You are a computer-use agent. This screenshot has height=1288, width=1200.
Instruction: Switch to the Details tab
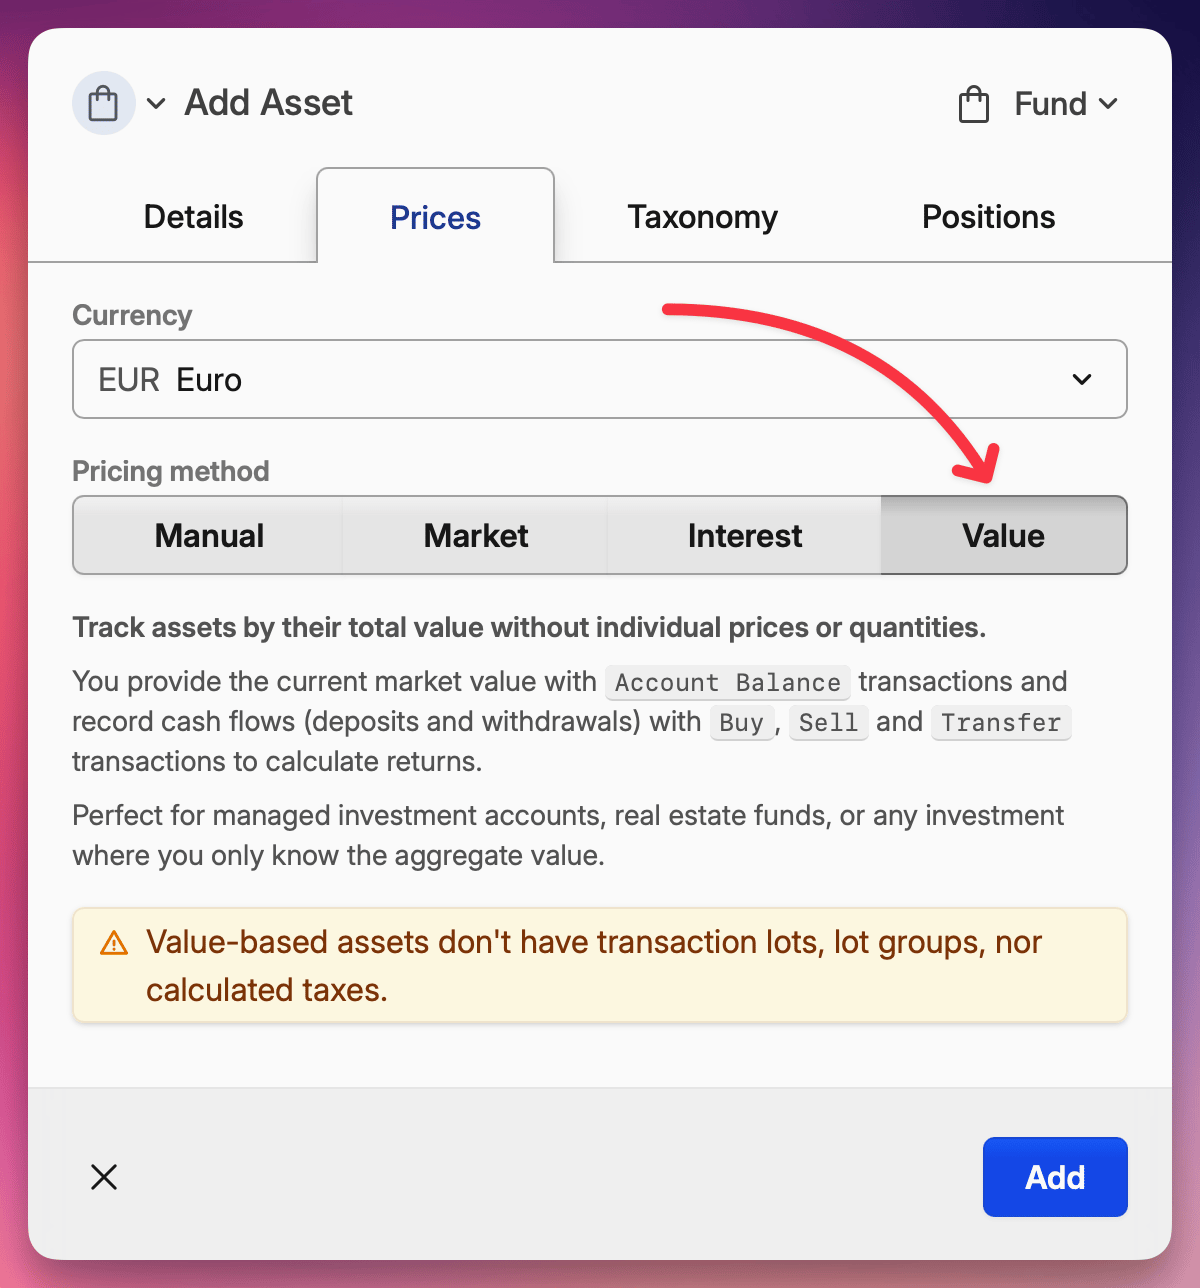click(193, 217)
